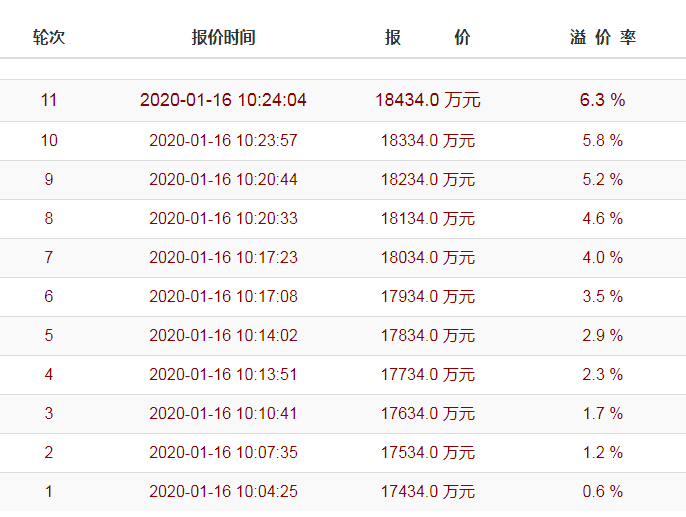
Task: Click the 18334.0 万元 bid price
Action: tap(428, 141)
